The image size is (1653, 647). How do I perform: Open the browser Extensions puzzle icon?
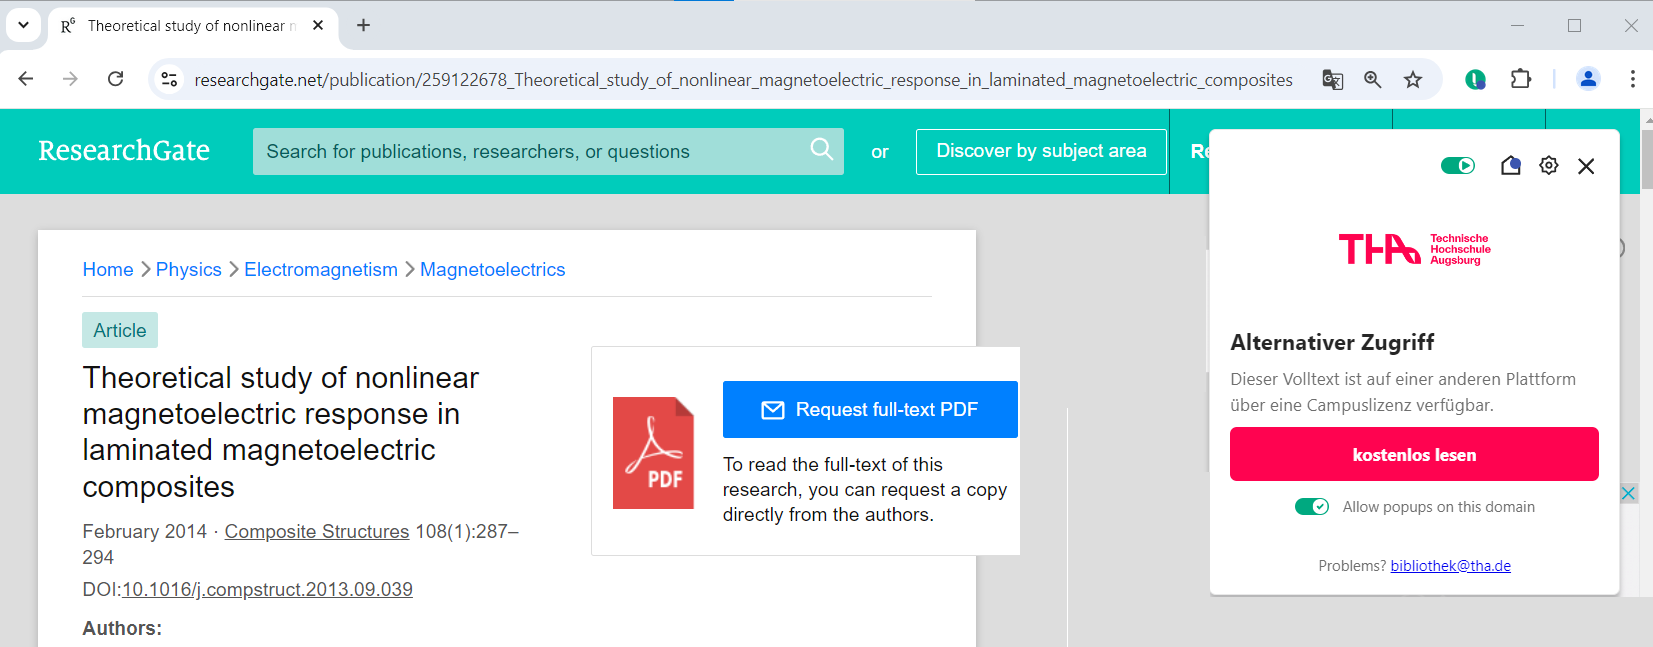pyautogui.click(x=1520, y=80)
